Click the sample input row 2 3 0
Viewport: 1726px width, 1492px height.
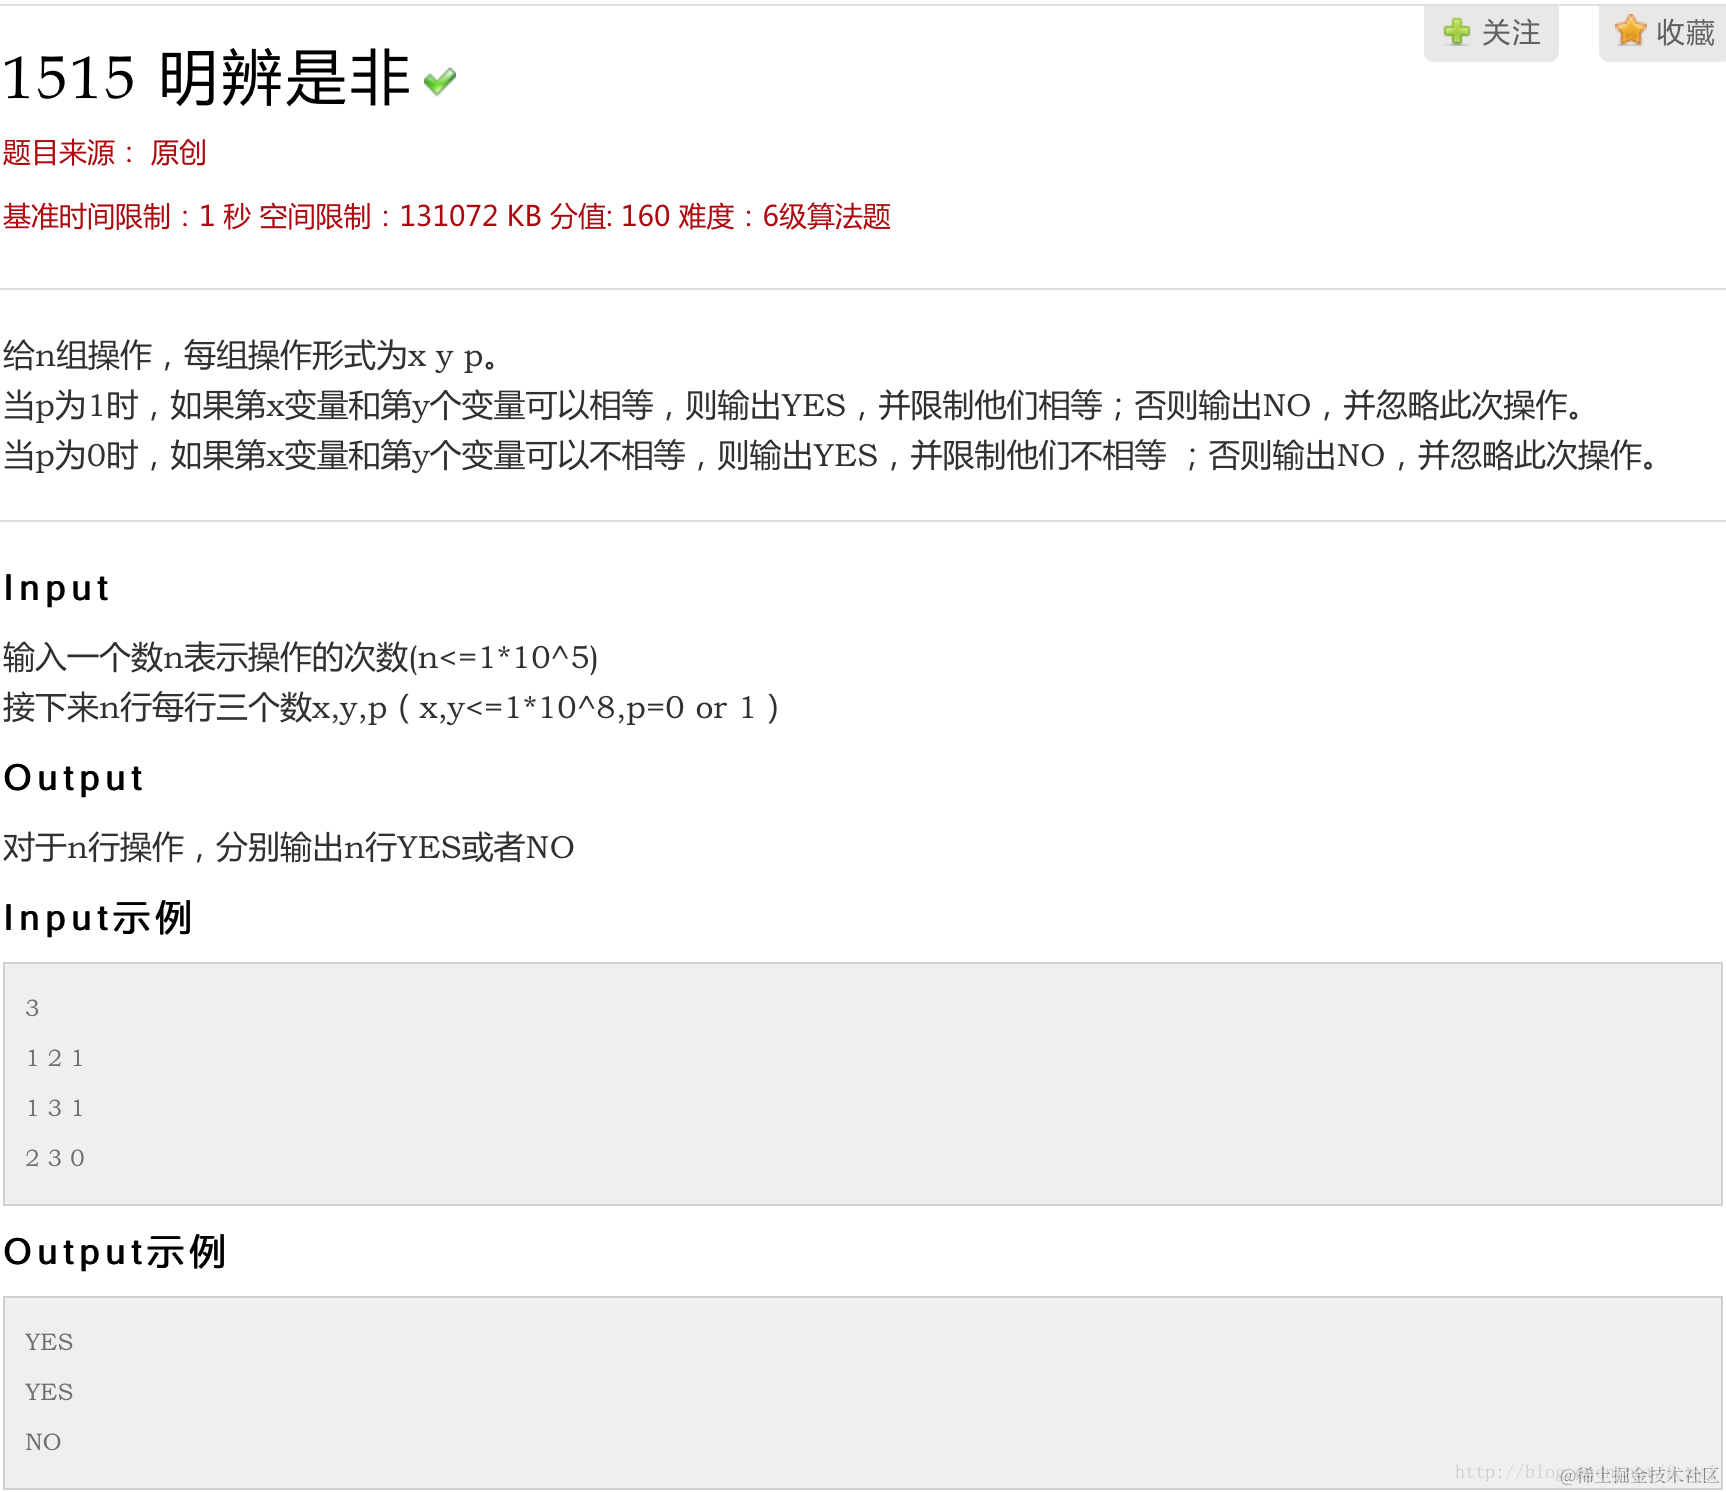point(55,1158)
